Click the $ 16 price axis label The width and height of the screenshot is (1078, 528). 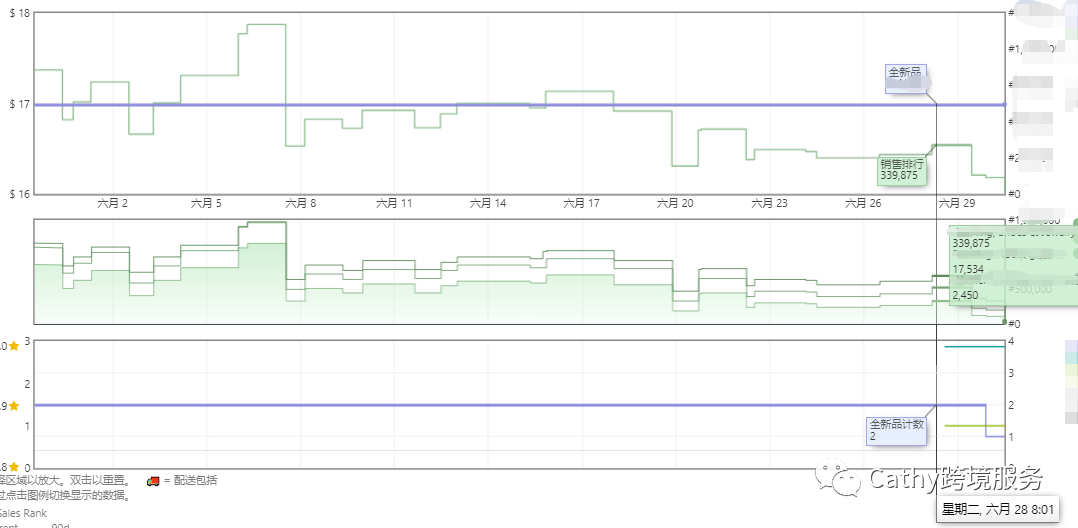[x=20, y=195]
